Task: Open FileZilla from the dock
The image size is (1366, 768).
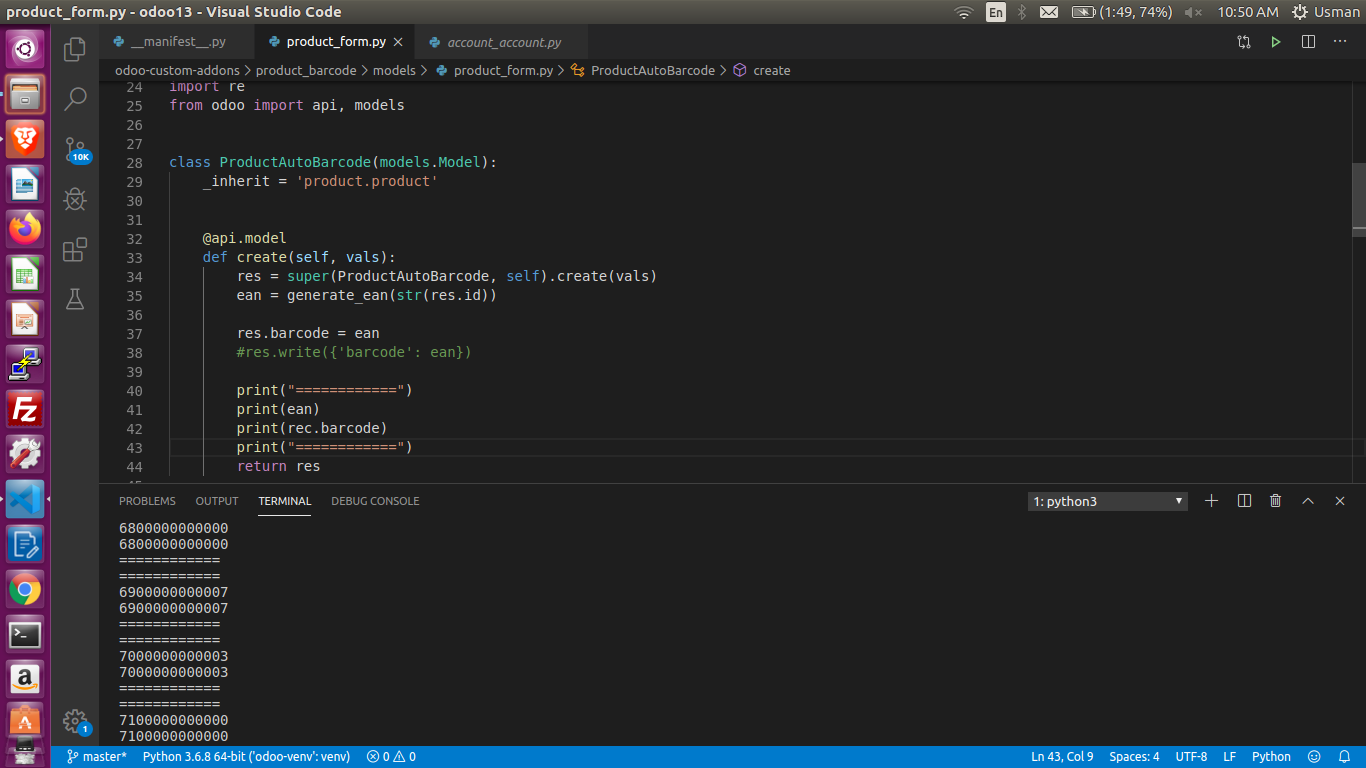Action: pos(25,409)
